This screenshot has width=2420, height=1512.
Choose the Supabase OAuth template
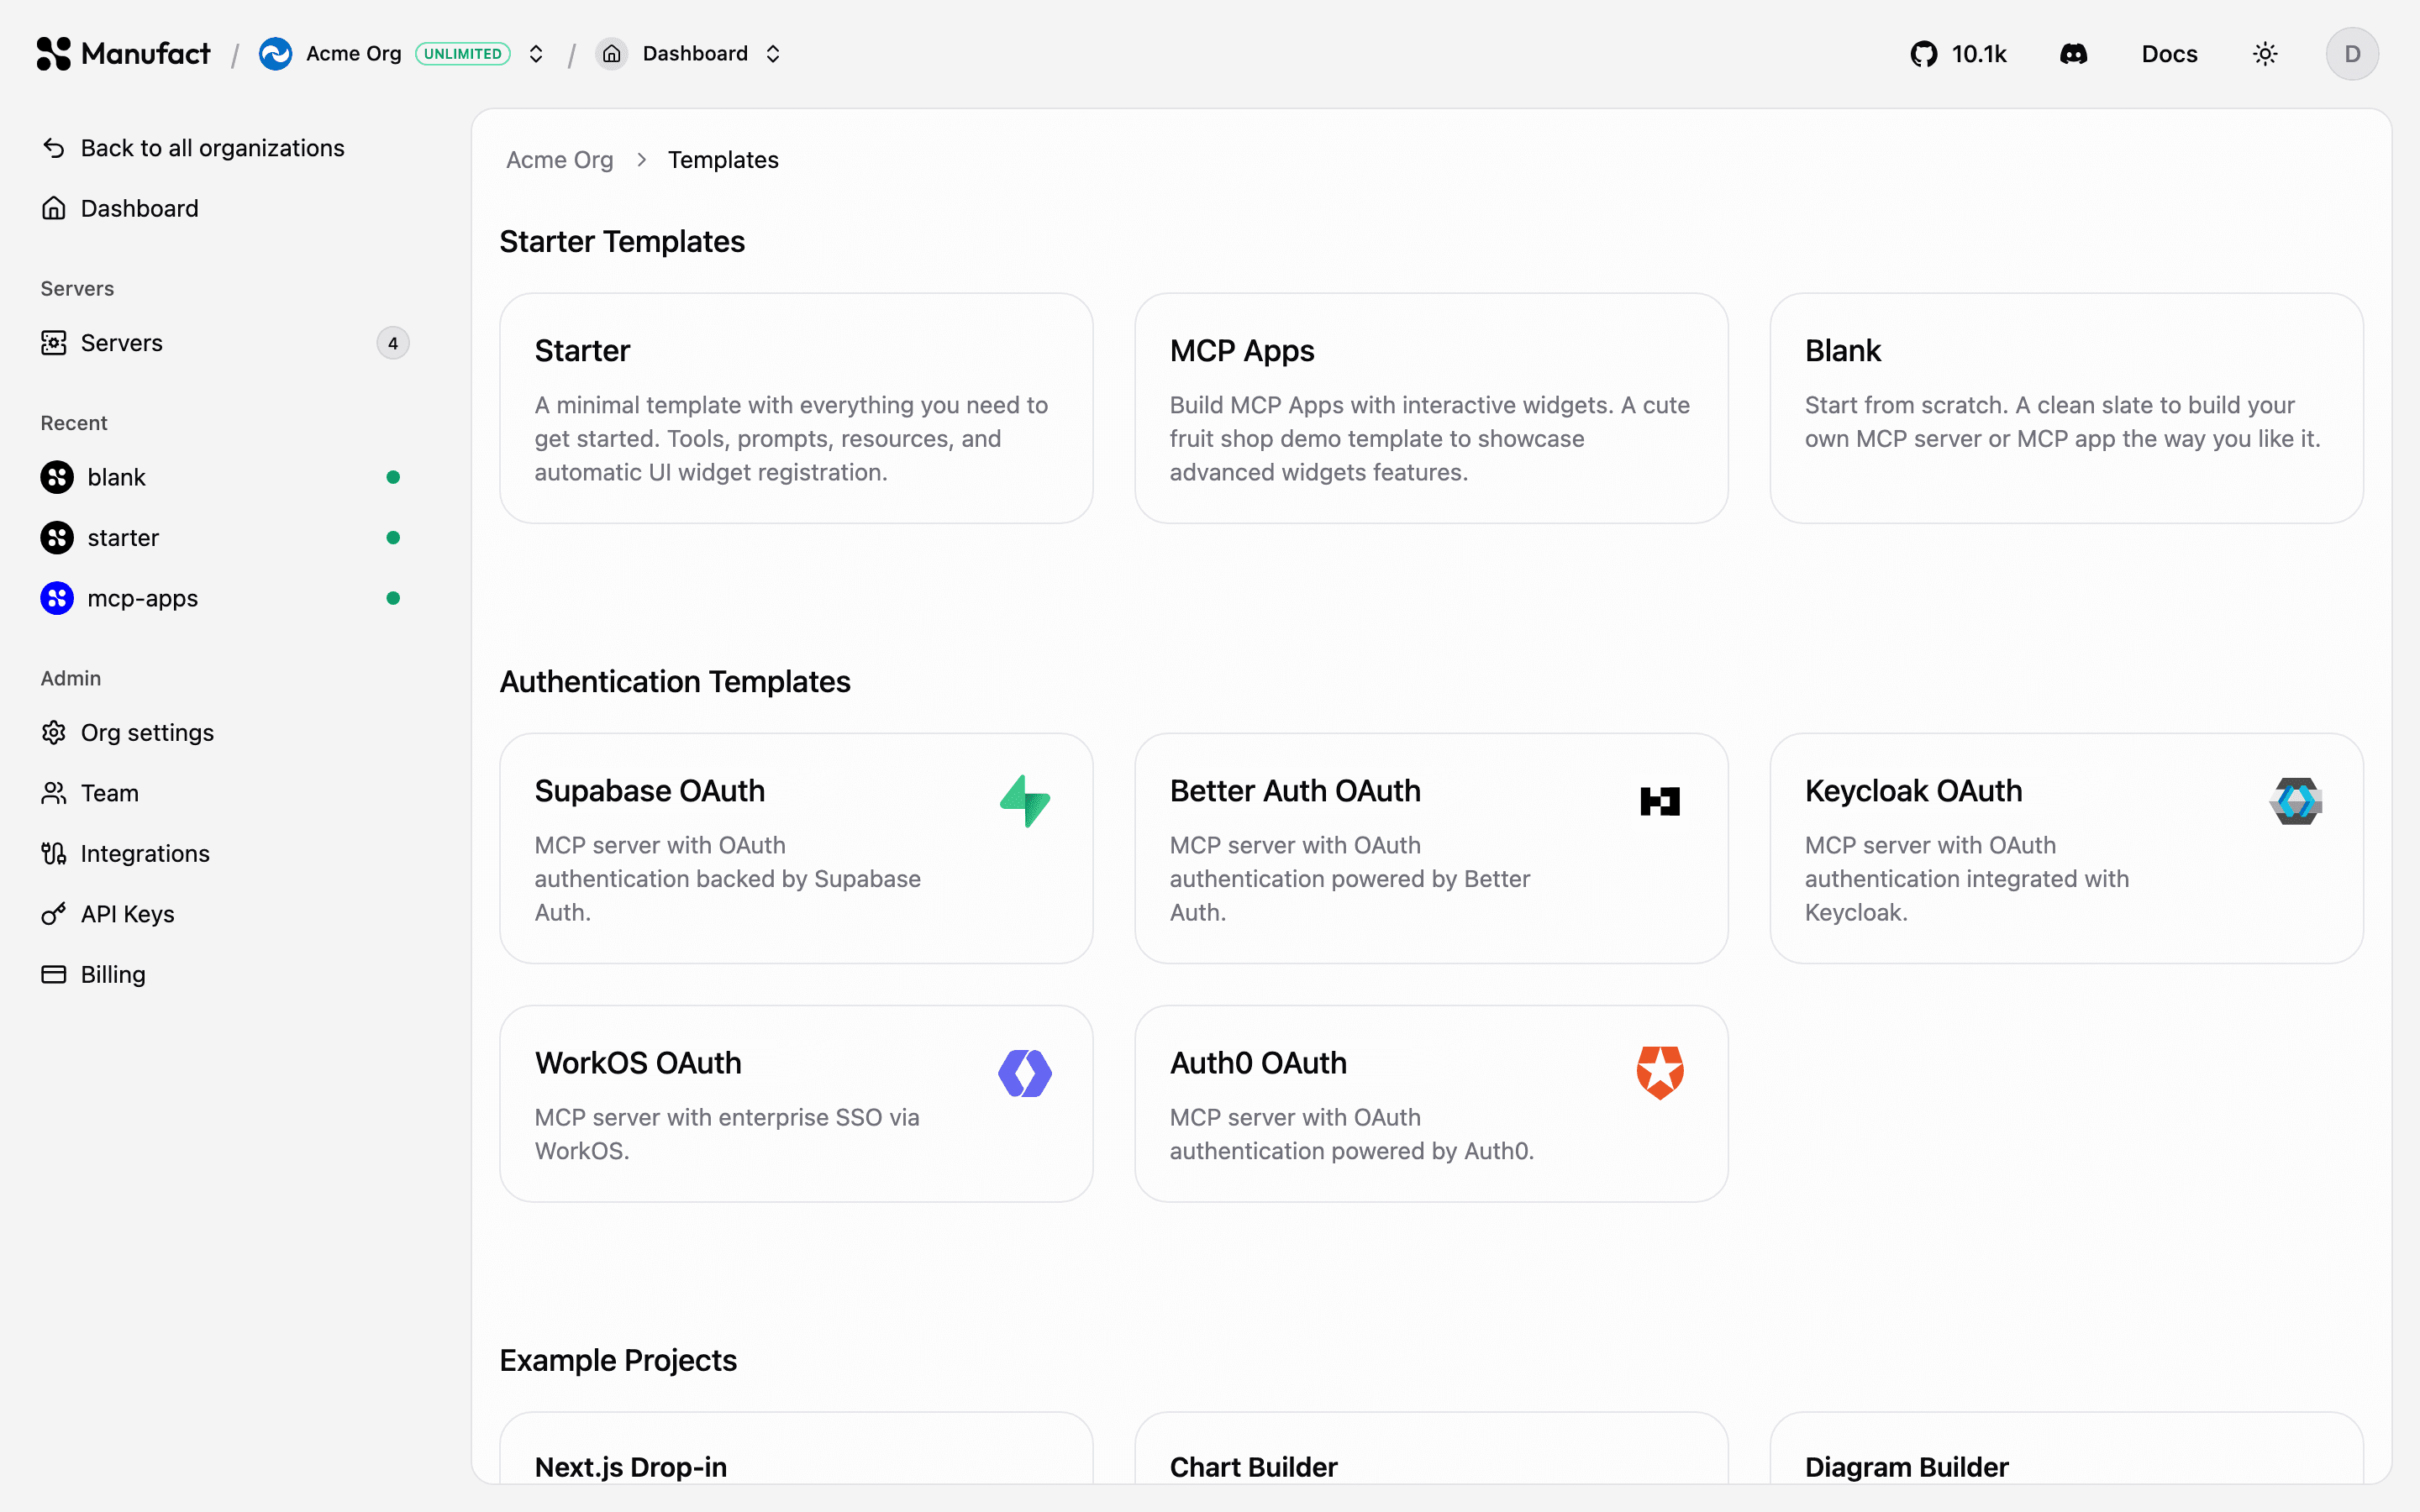click(796, 848)
